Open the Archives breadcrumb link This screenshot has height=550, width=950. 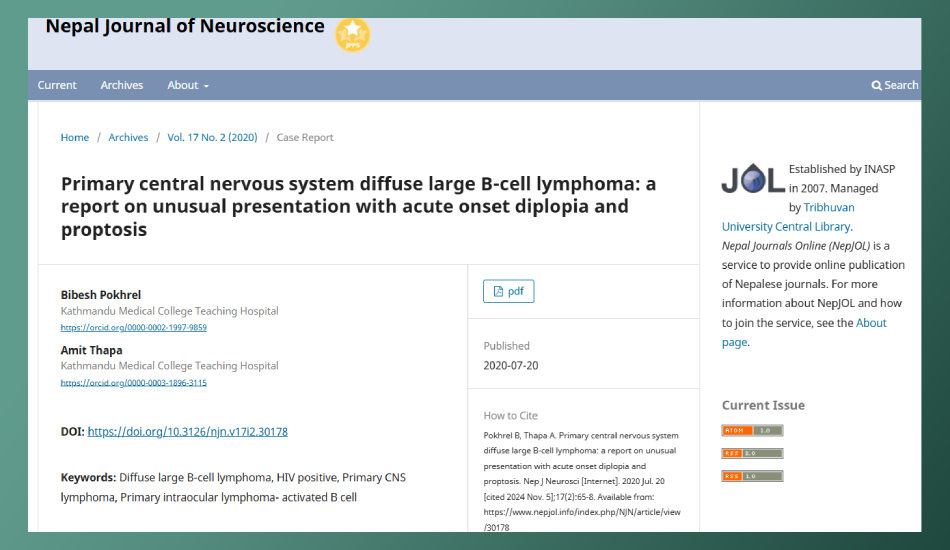coord(128,138)
